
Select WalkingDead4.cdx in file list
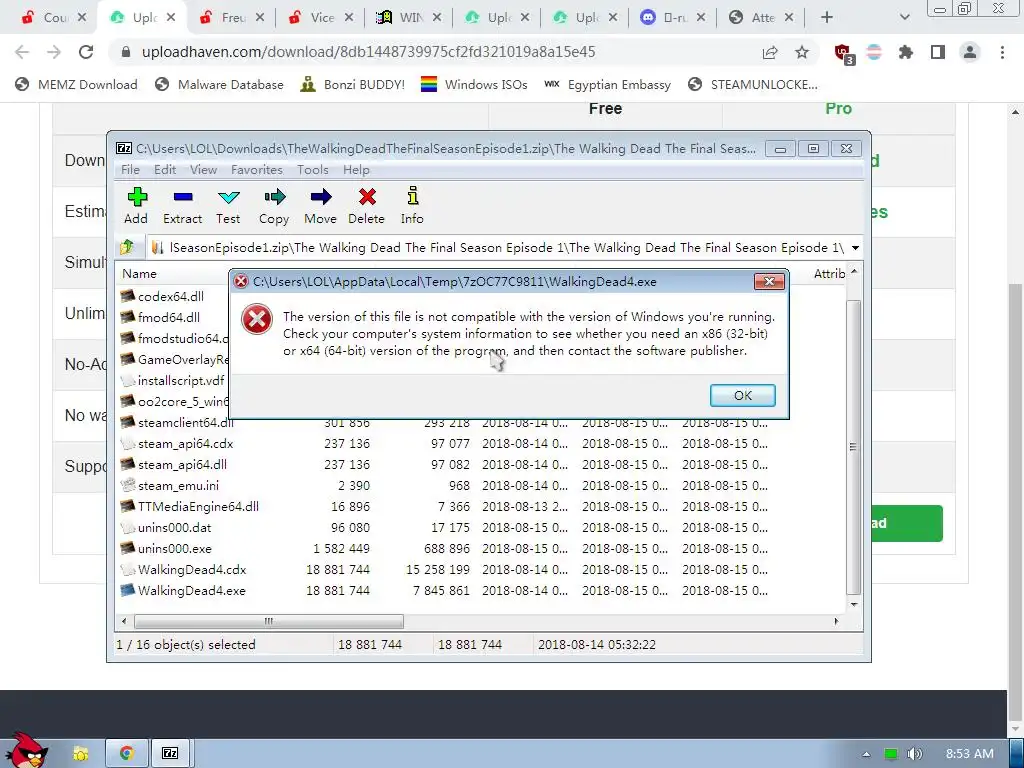tap(192, 569)
